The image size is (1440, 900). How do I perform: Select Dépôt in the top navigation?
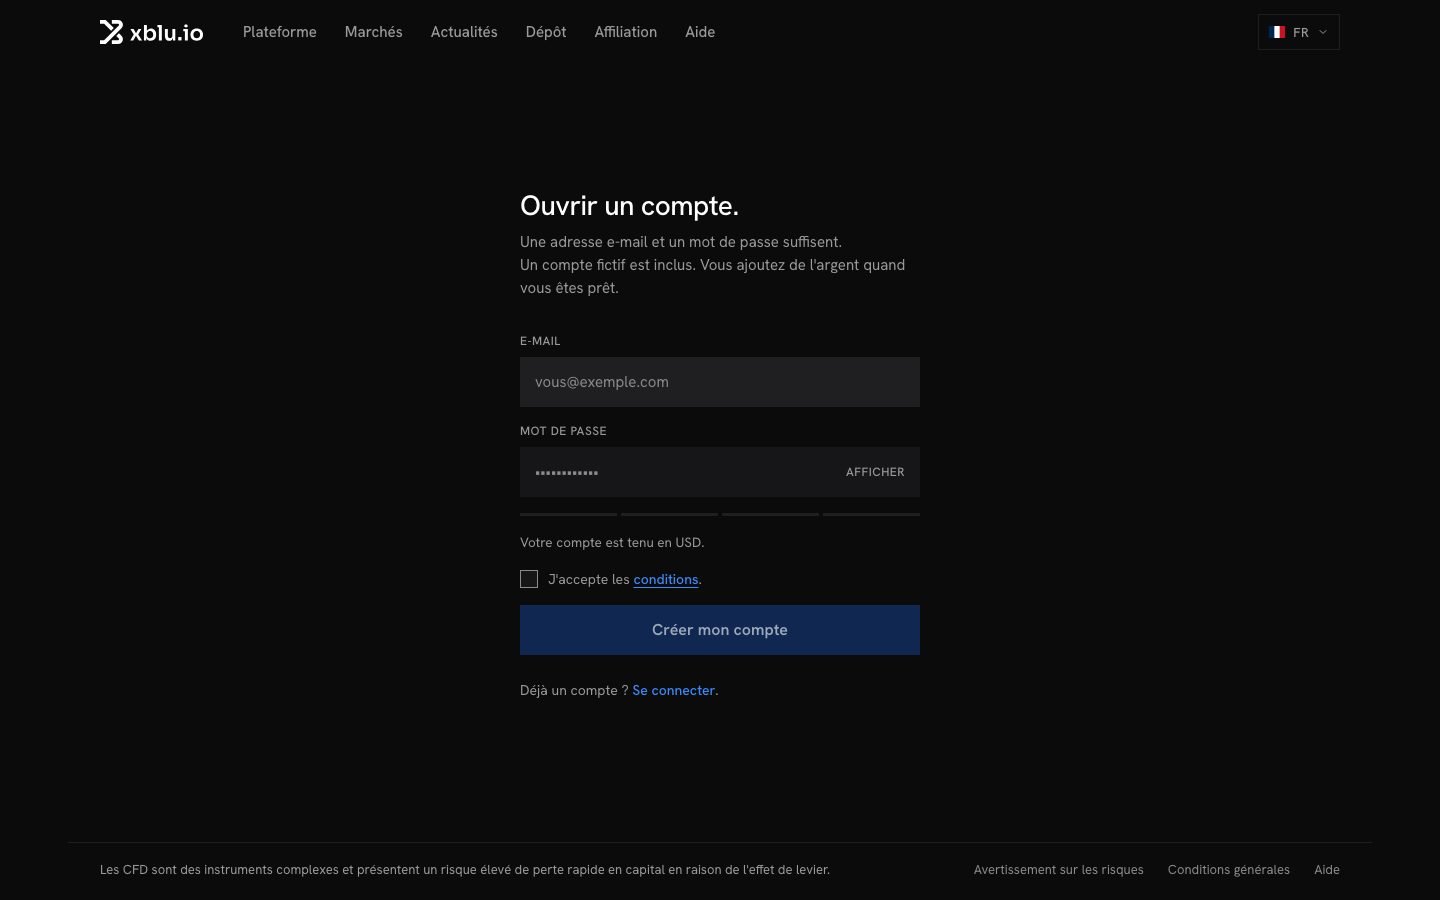[x=546, y=32]
